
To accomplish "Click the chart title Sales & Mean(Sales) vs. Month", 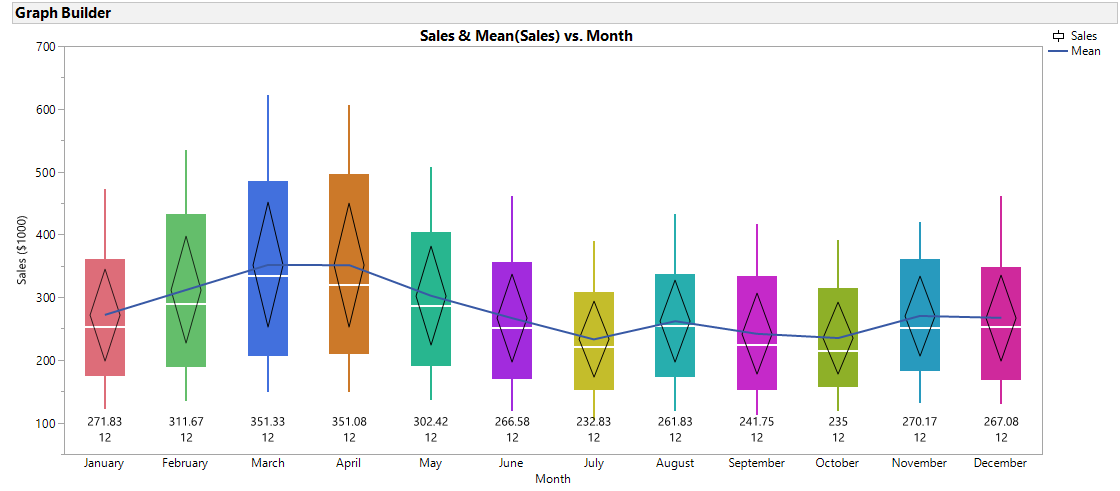I will [526, 36].
